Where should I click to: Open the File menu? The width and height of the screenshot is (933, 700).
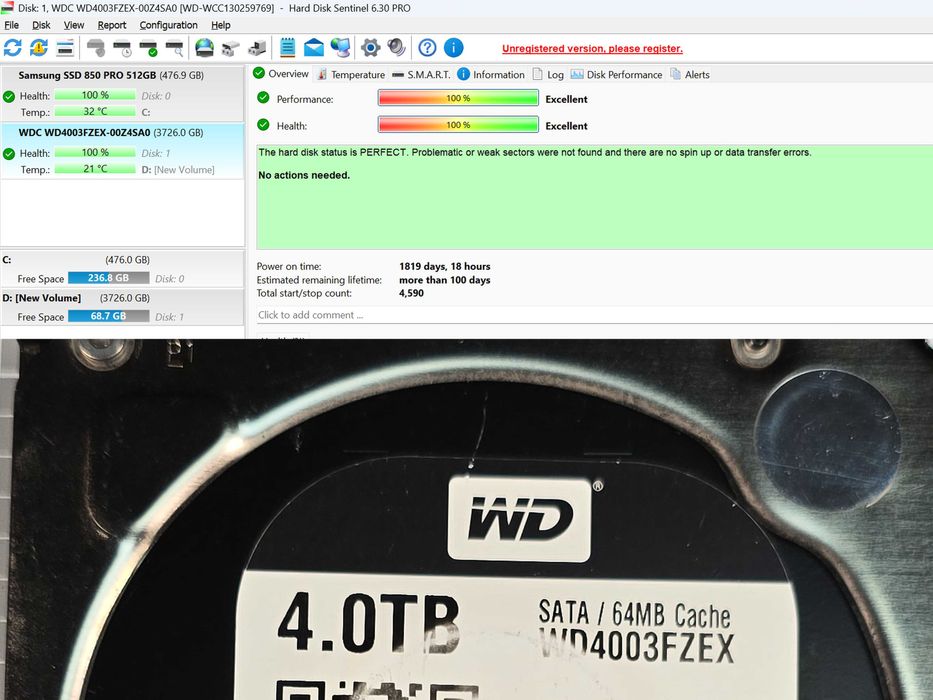click(11, 25)
